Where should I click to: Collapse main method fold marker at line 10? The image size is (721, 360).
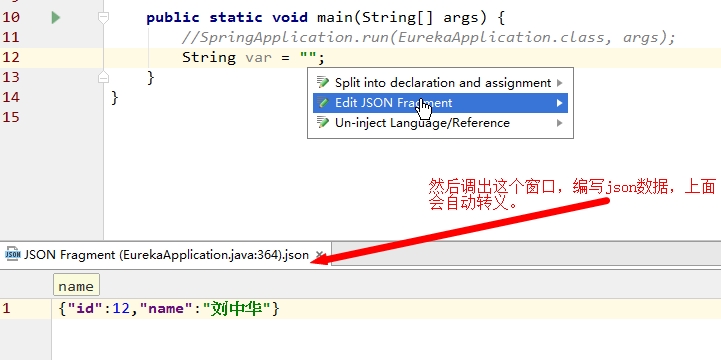click(x=103, y=18)
